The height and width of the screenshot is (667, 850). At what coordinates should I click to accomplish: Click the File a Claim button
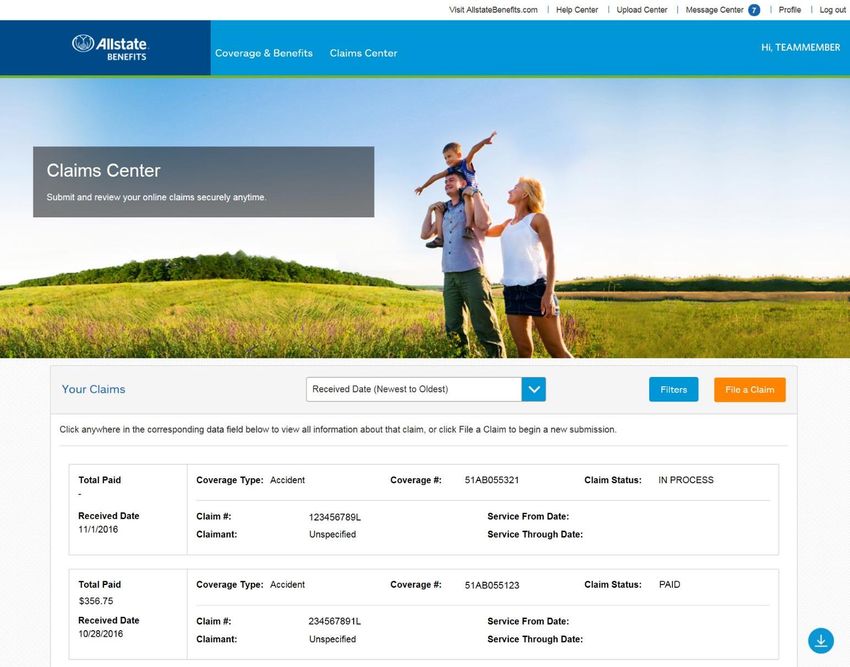point(749,389)
